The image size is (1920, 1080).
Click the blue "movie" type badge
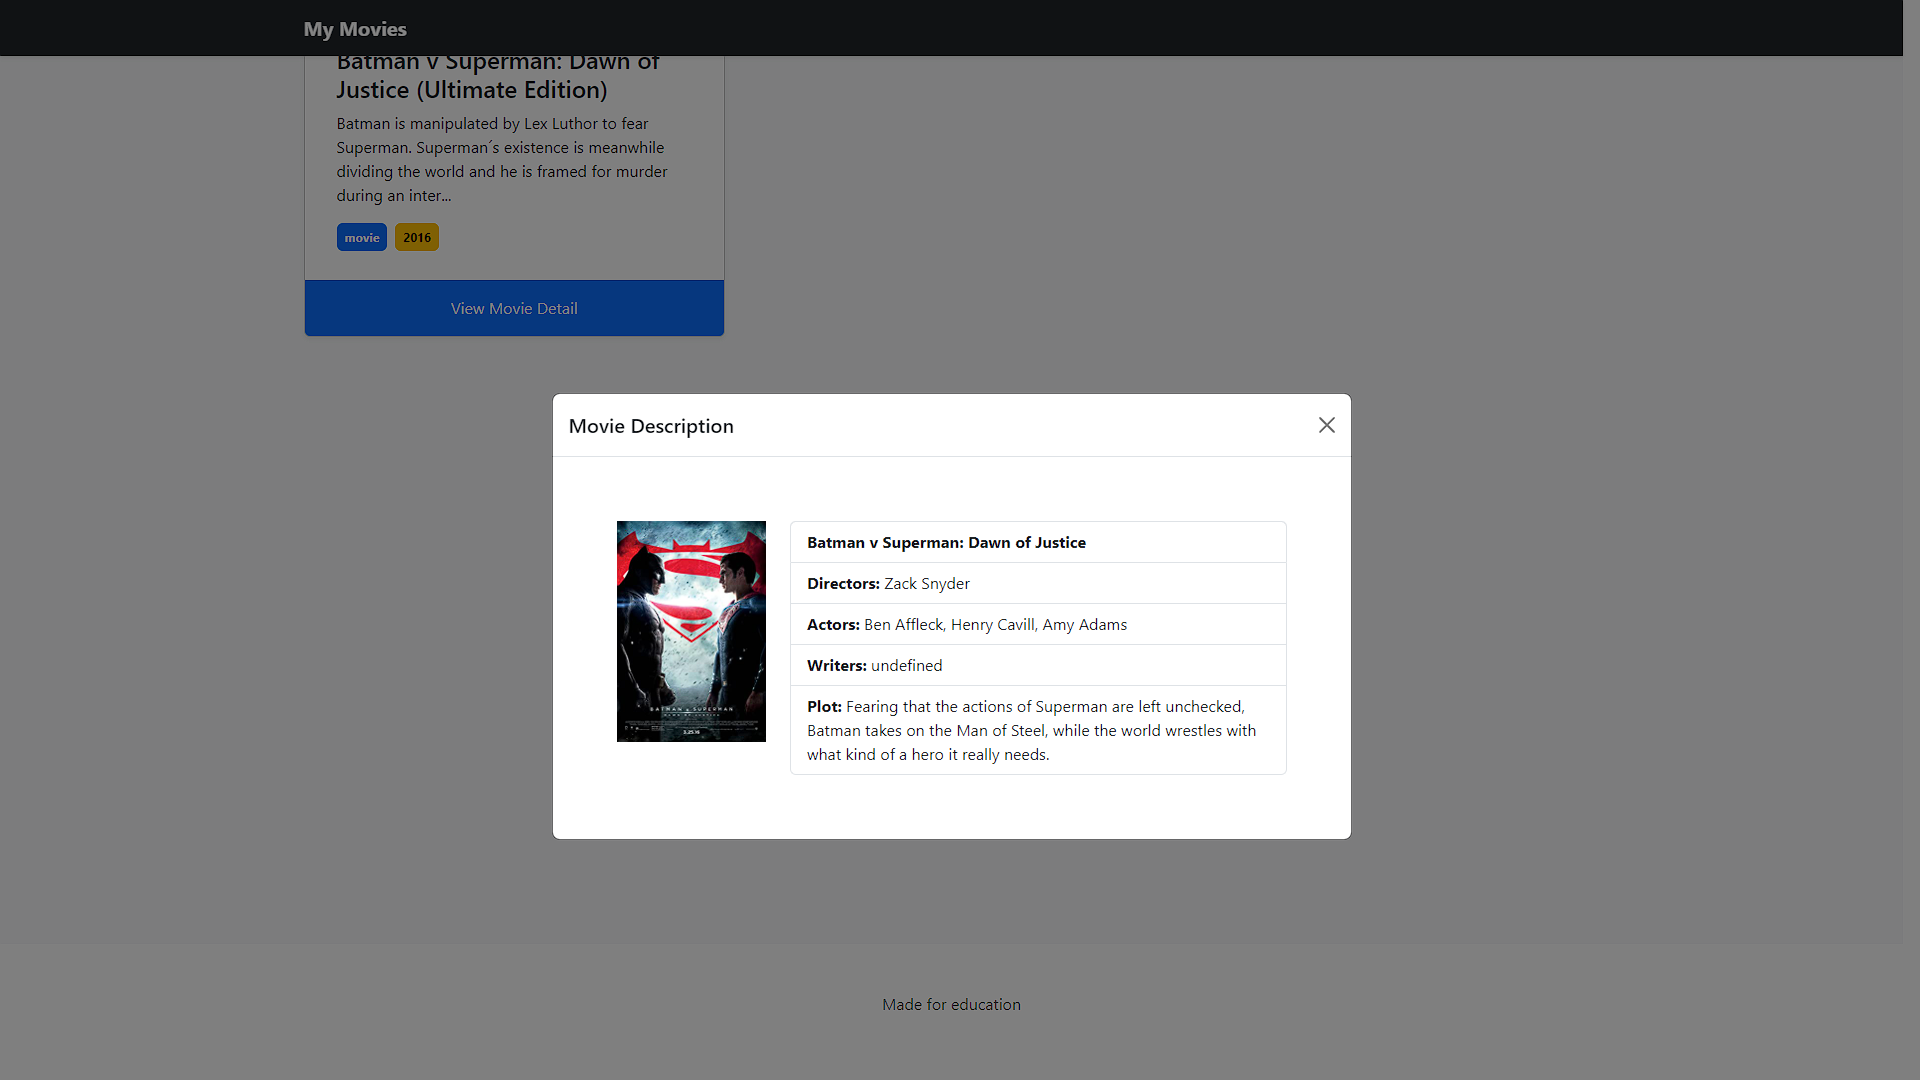[x=361, y=238]
